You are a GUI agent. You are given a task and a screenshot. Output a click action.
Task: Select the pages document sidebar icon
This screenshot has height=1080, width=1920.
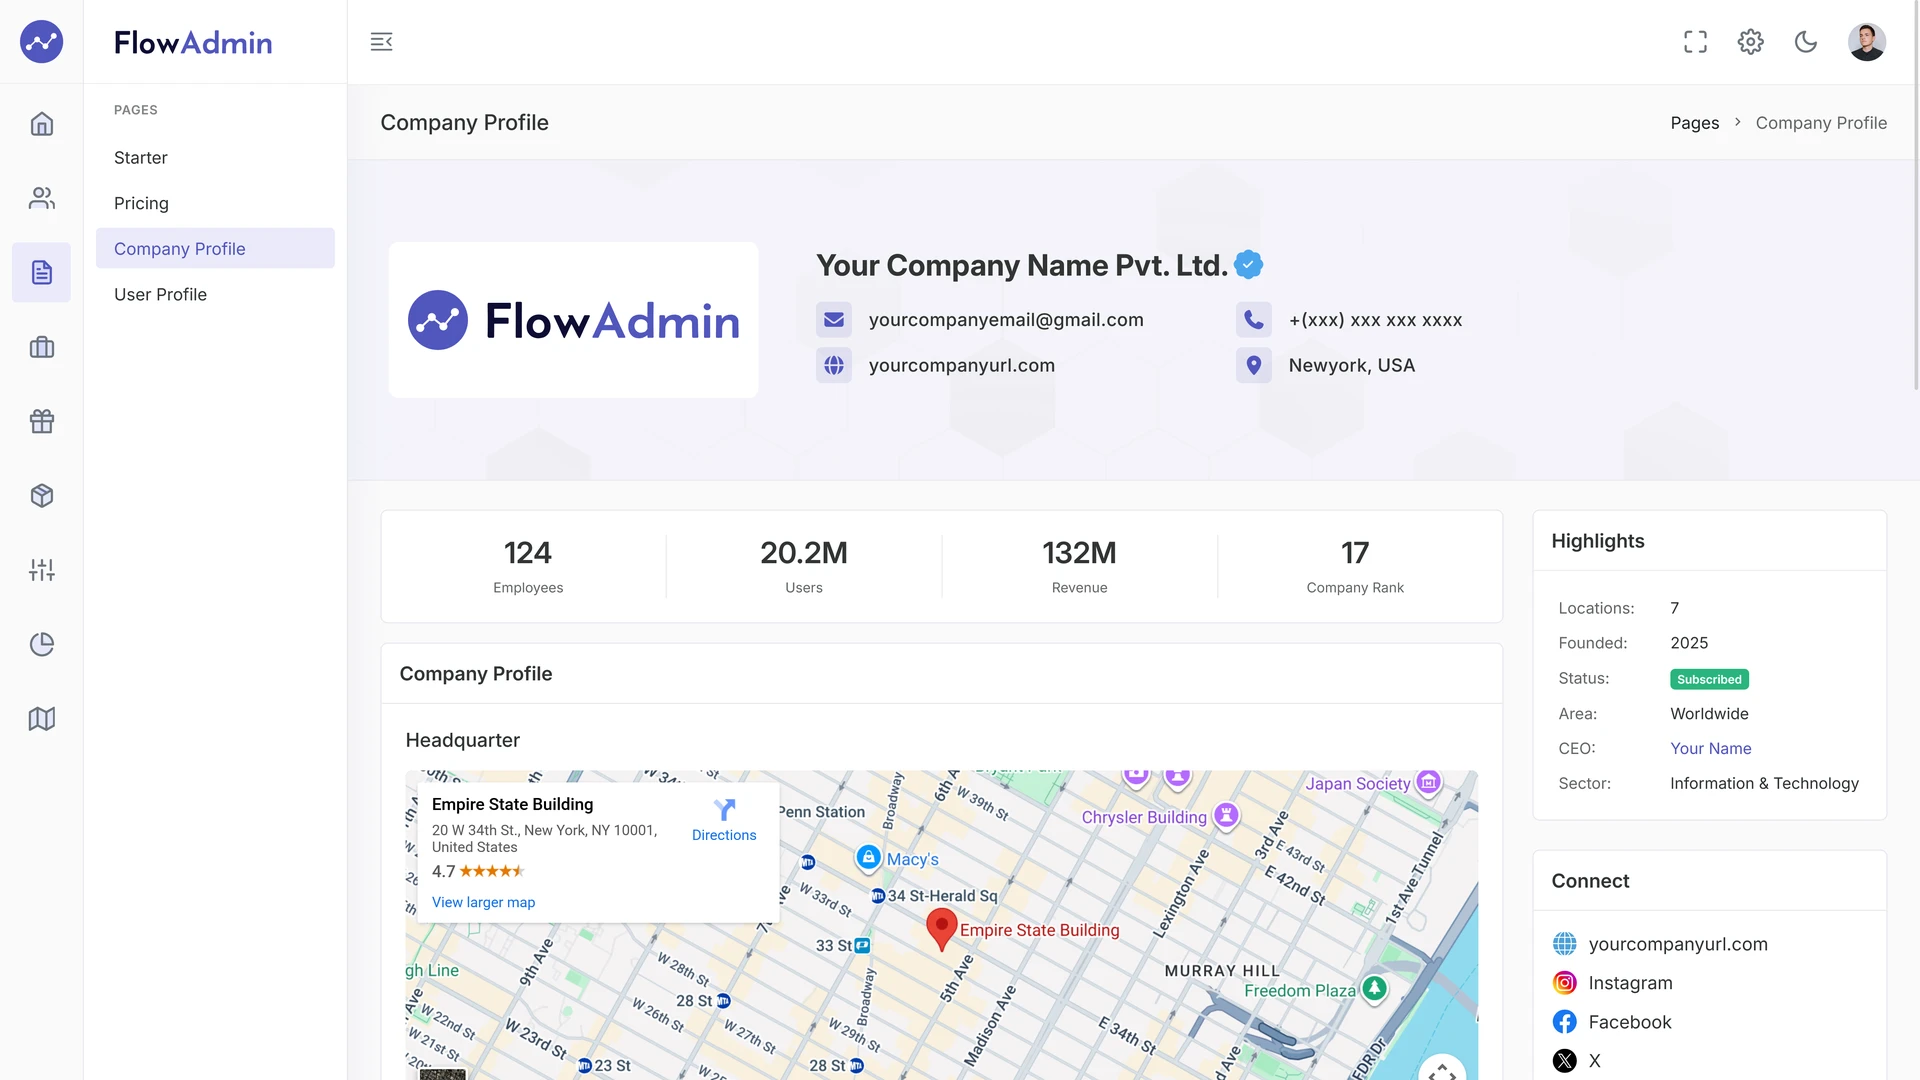[x=41, y=272]
